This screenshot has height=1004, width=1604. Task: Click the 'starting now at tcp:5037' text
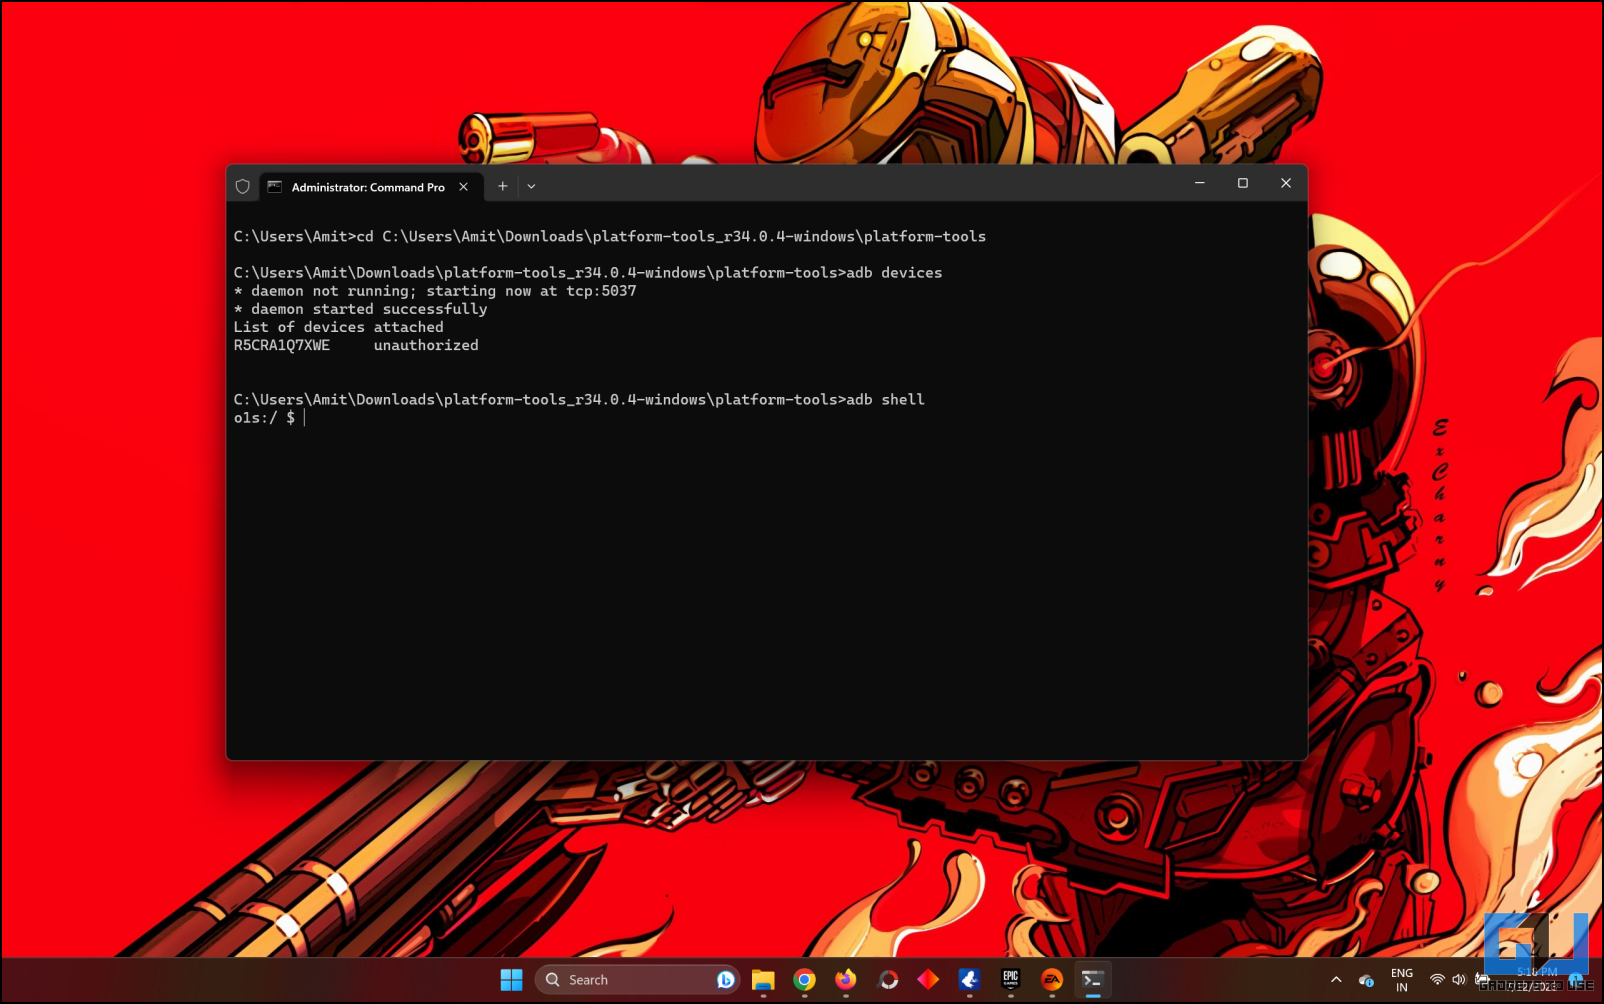[531, 291]
